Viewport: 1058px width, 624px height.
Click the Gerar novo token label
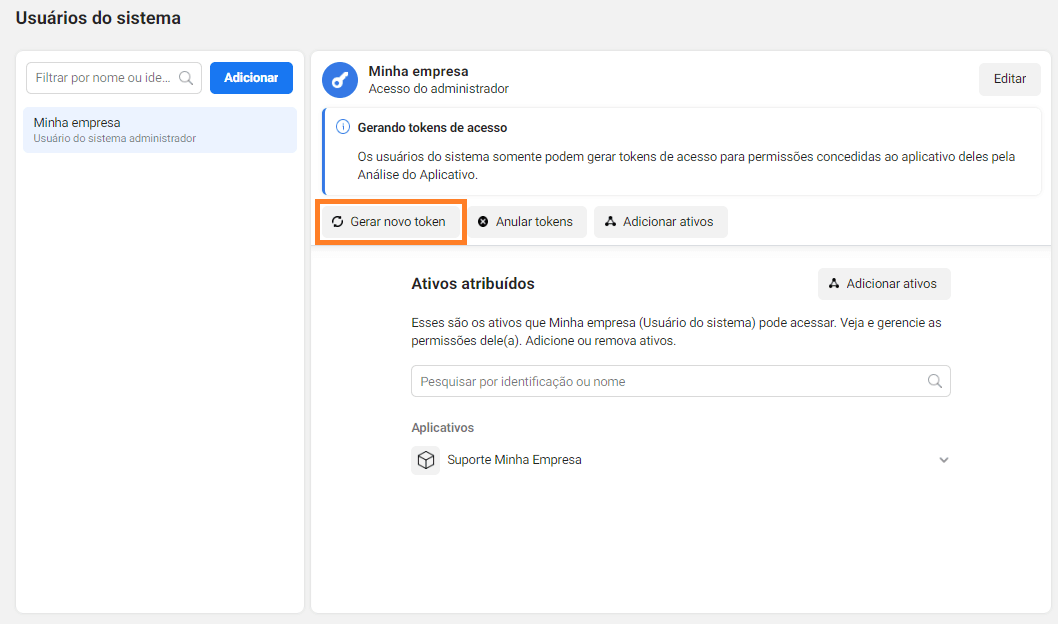pos(398,222)
